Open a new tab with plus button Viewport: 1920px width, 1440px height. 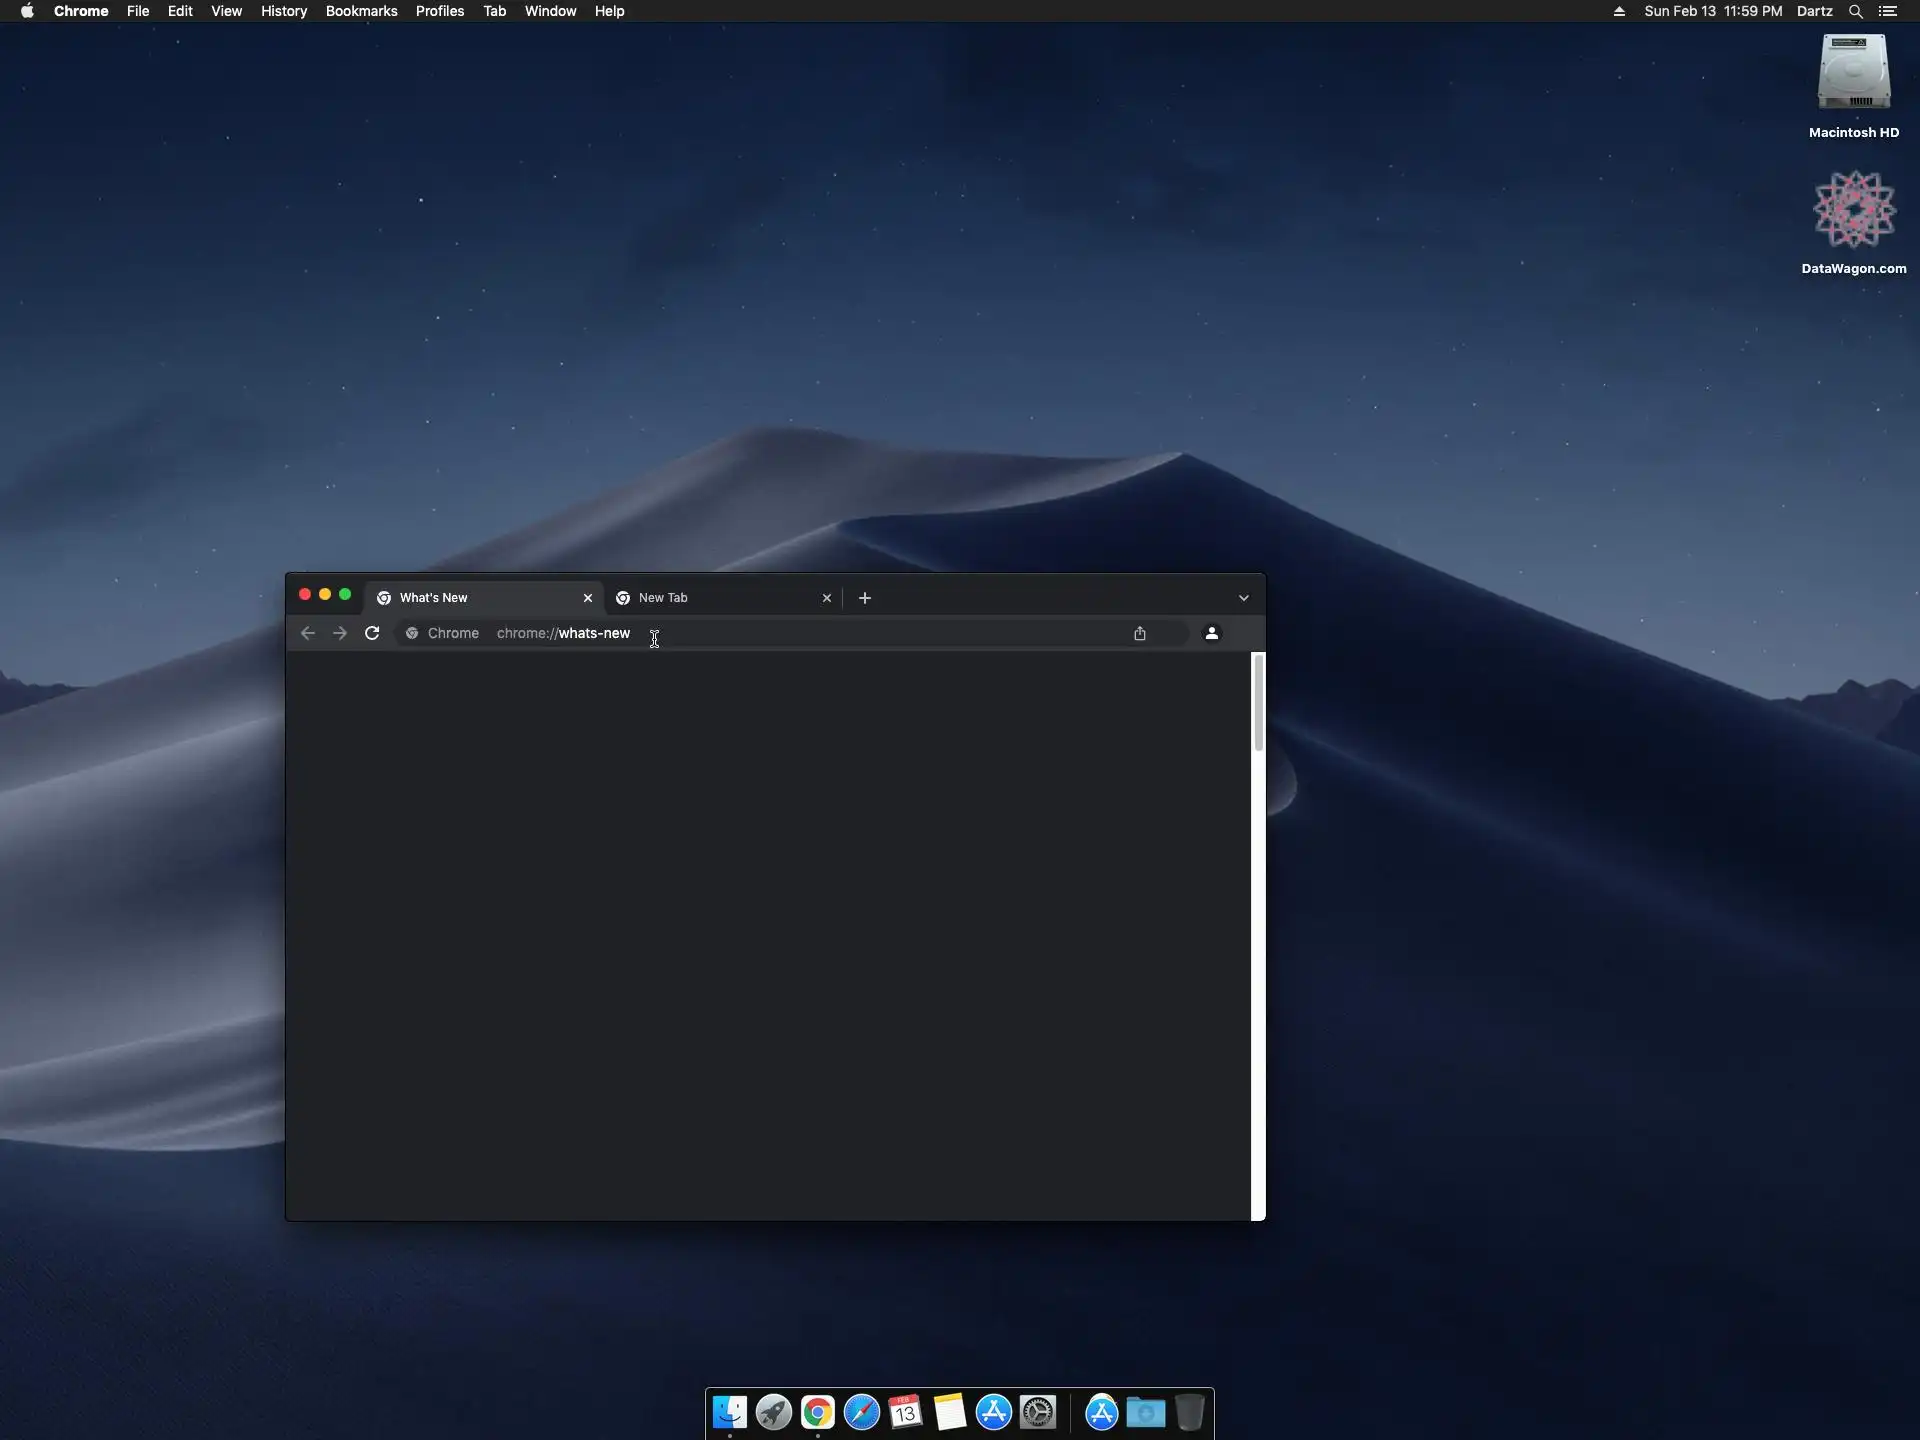point(865,598)
